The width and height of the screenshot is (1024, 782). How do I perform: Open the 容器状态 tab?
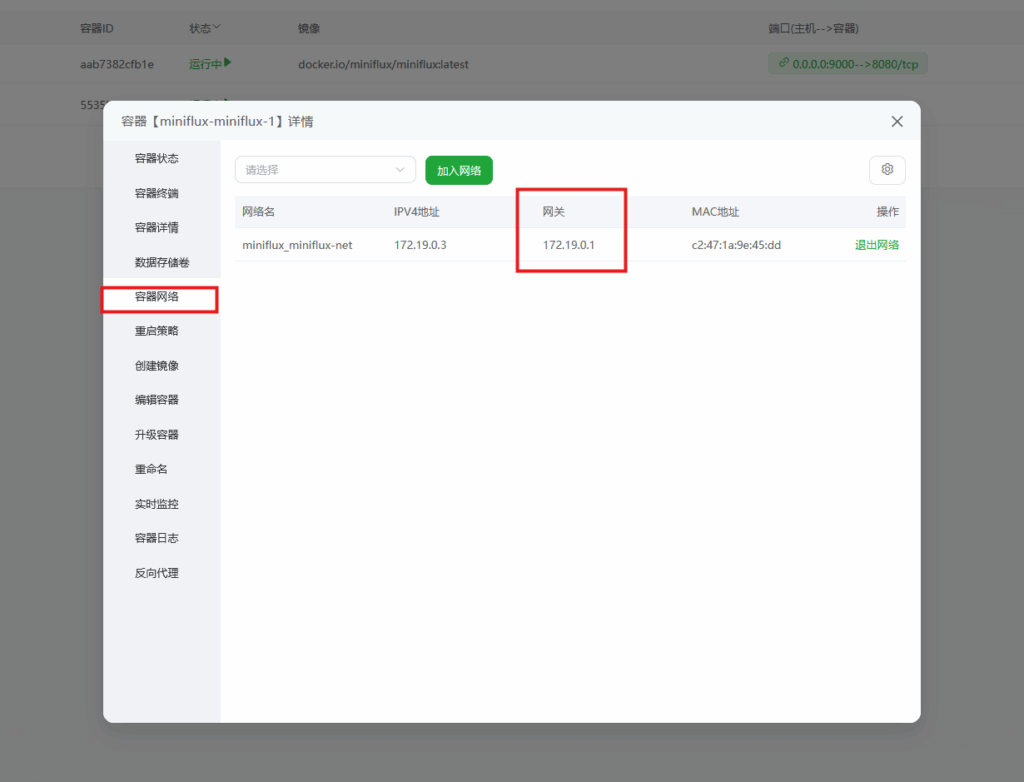tap(157, 158)
